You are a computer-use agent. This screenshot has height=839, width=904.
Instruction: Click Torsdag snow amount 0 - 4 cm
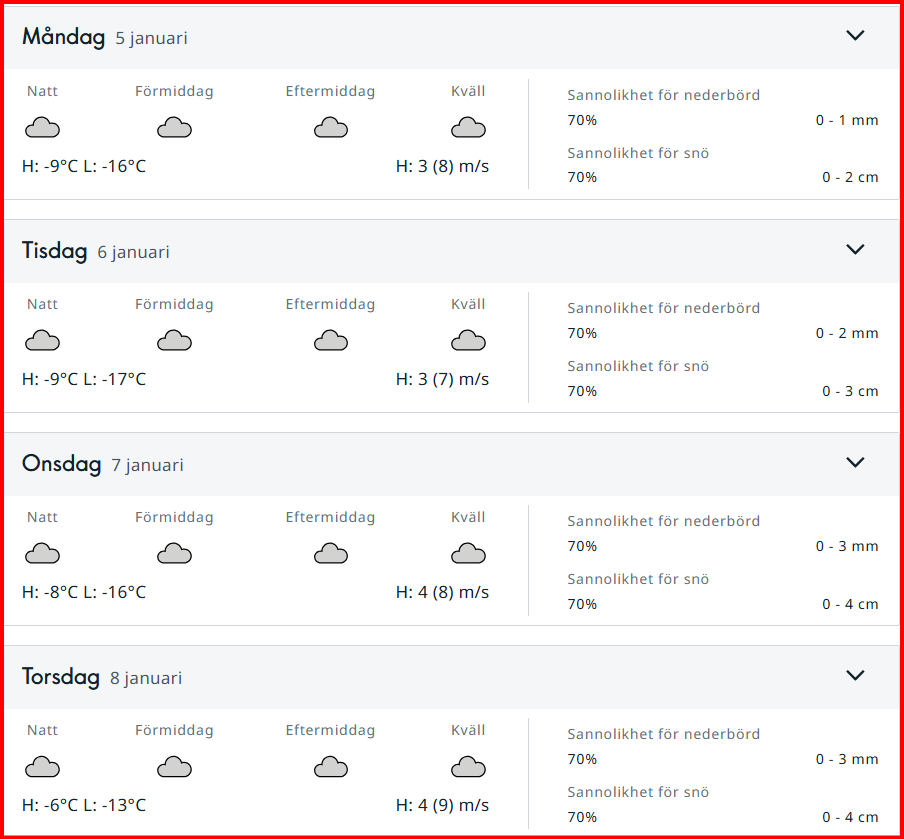(x=850, y=818)
